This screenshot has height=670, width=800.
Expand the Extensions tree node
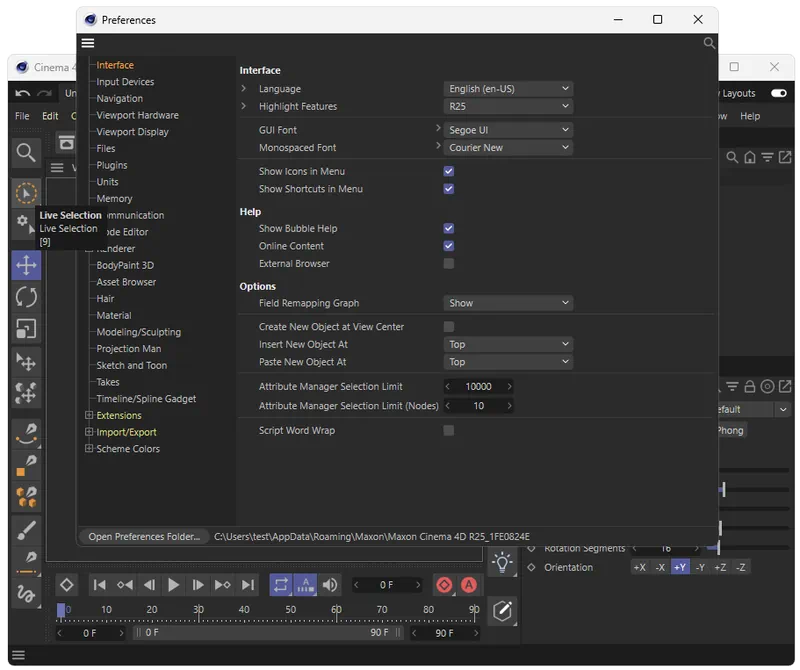pos(89,415)
